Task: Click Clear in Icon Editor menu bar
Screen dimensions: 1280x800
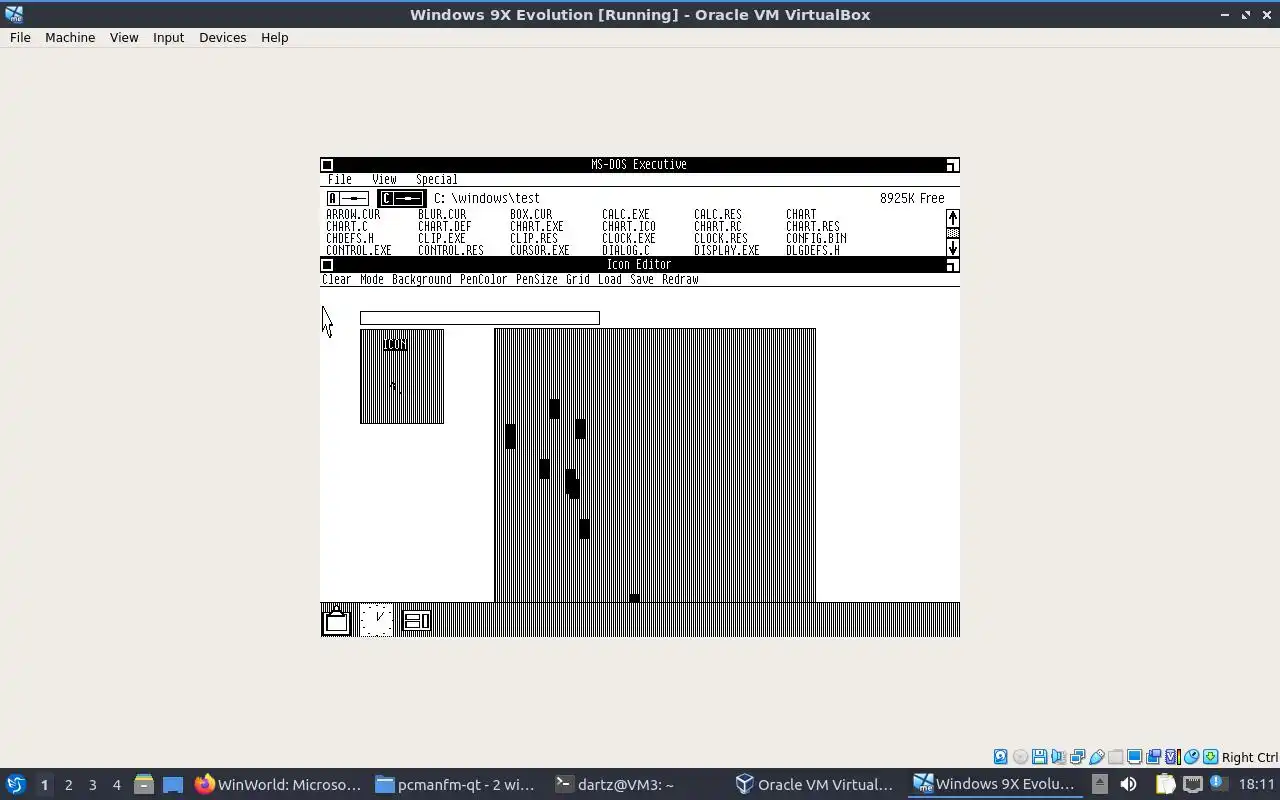Action: click(337, 280)
